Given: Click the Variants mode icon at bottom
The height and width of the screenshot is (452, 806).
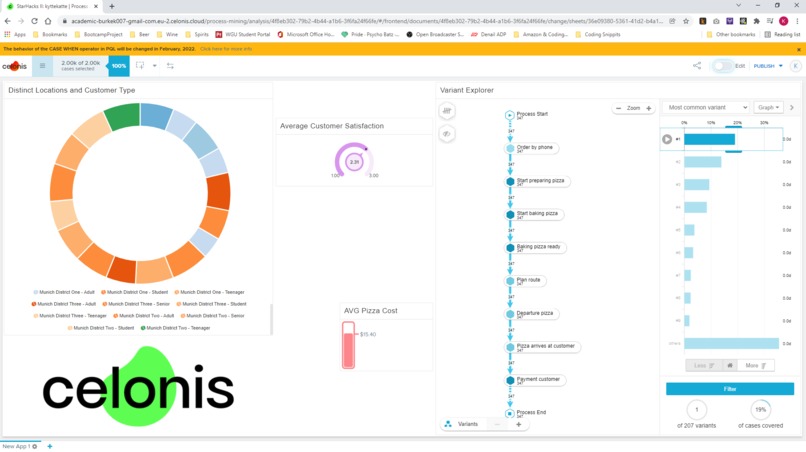Looking at the screenshot, I should [x=448, y=424].
